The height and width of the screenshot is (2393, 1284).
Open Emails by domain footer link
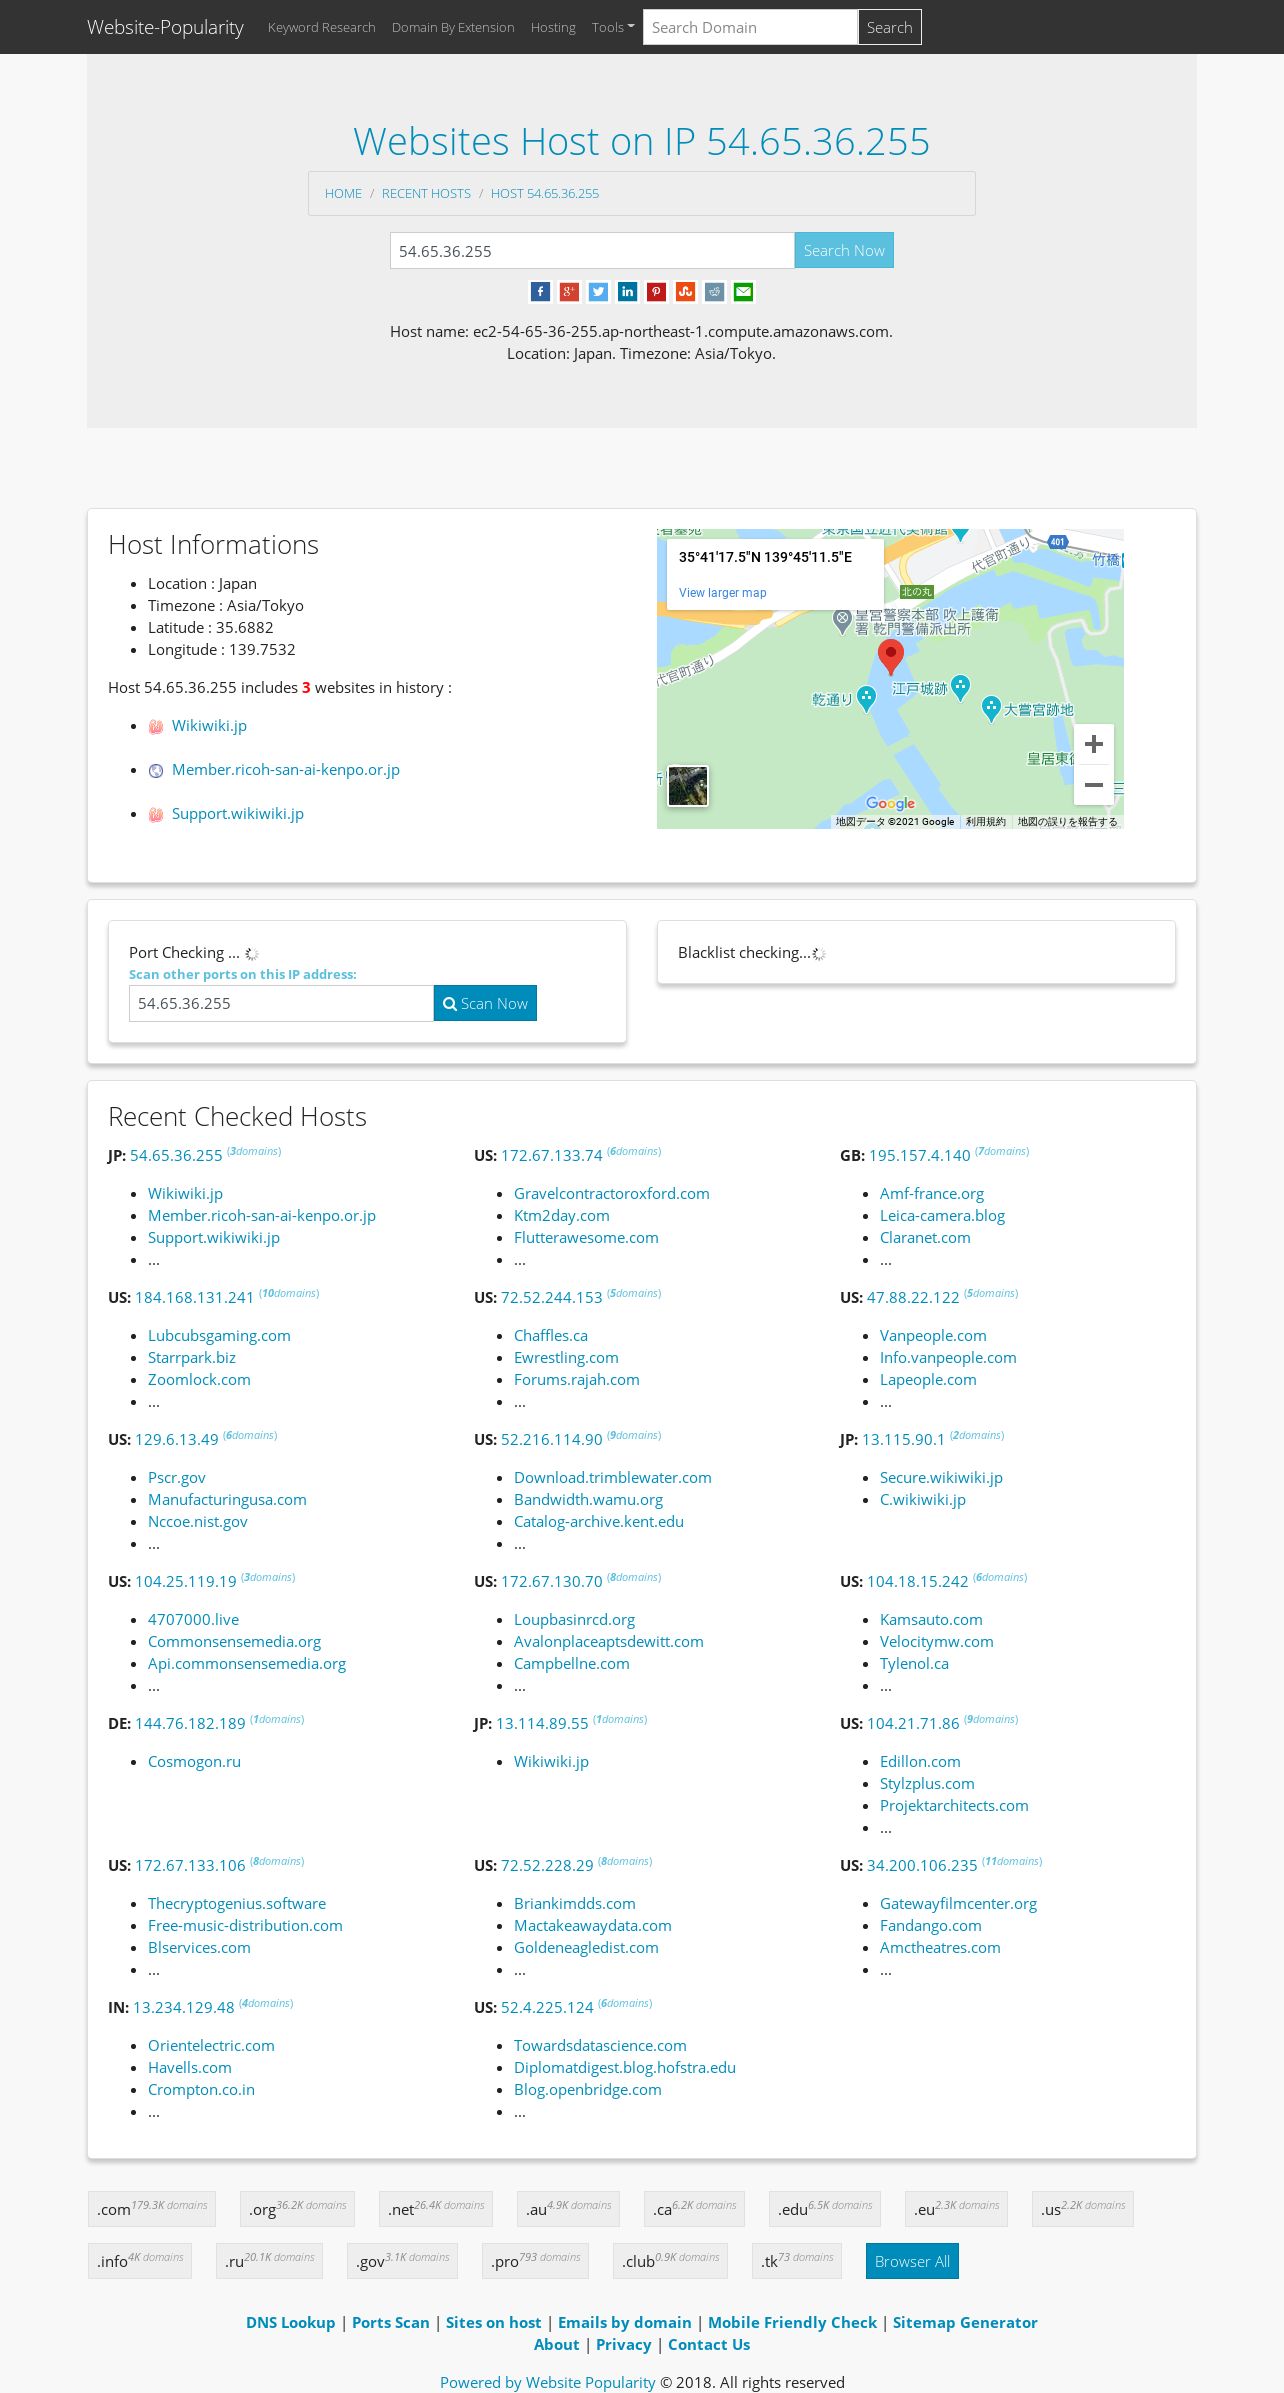pos(625,2322)
